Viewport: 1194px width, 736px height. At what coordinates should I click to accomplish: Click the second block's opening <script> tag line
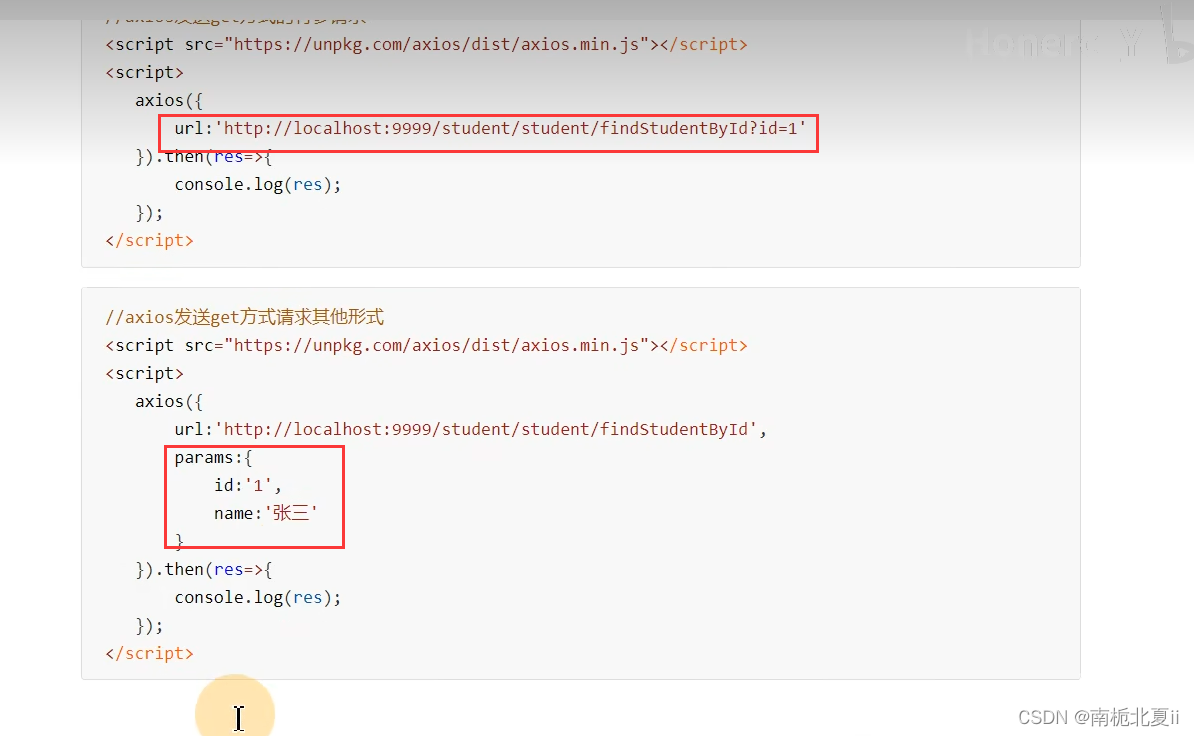coord(145,374)
